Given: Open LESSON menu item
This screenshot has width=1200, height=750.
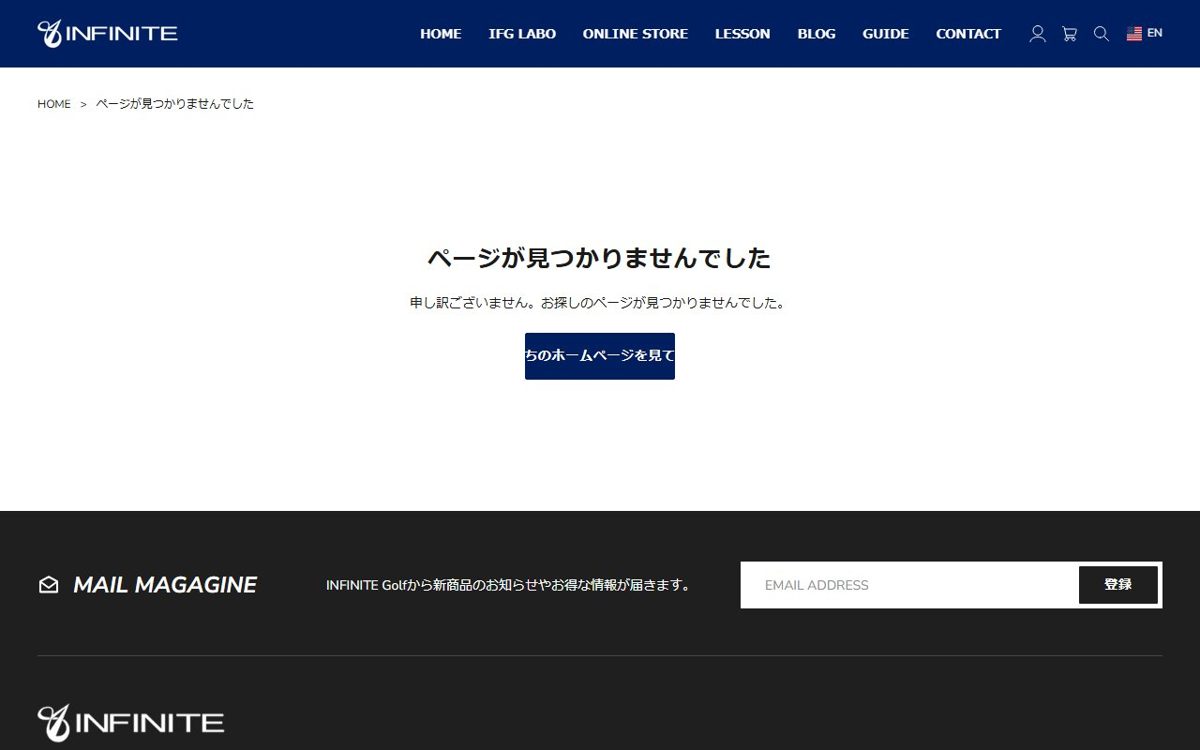Looking at the screenshot, I should [742, 34].
